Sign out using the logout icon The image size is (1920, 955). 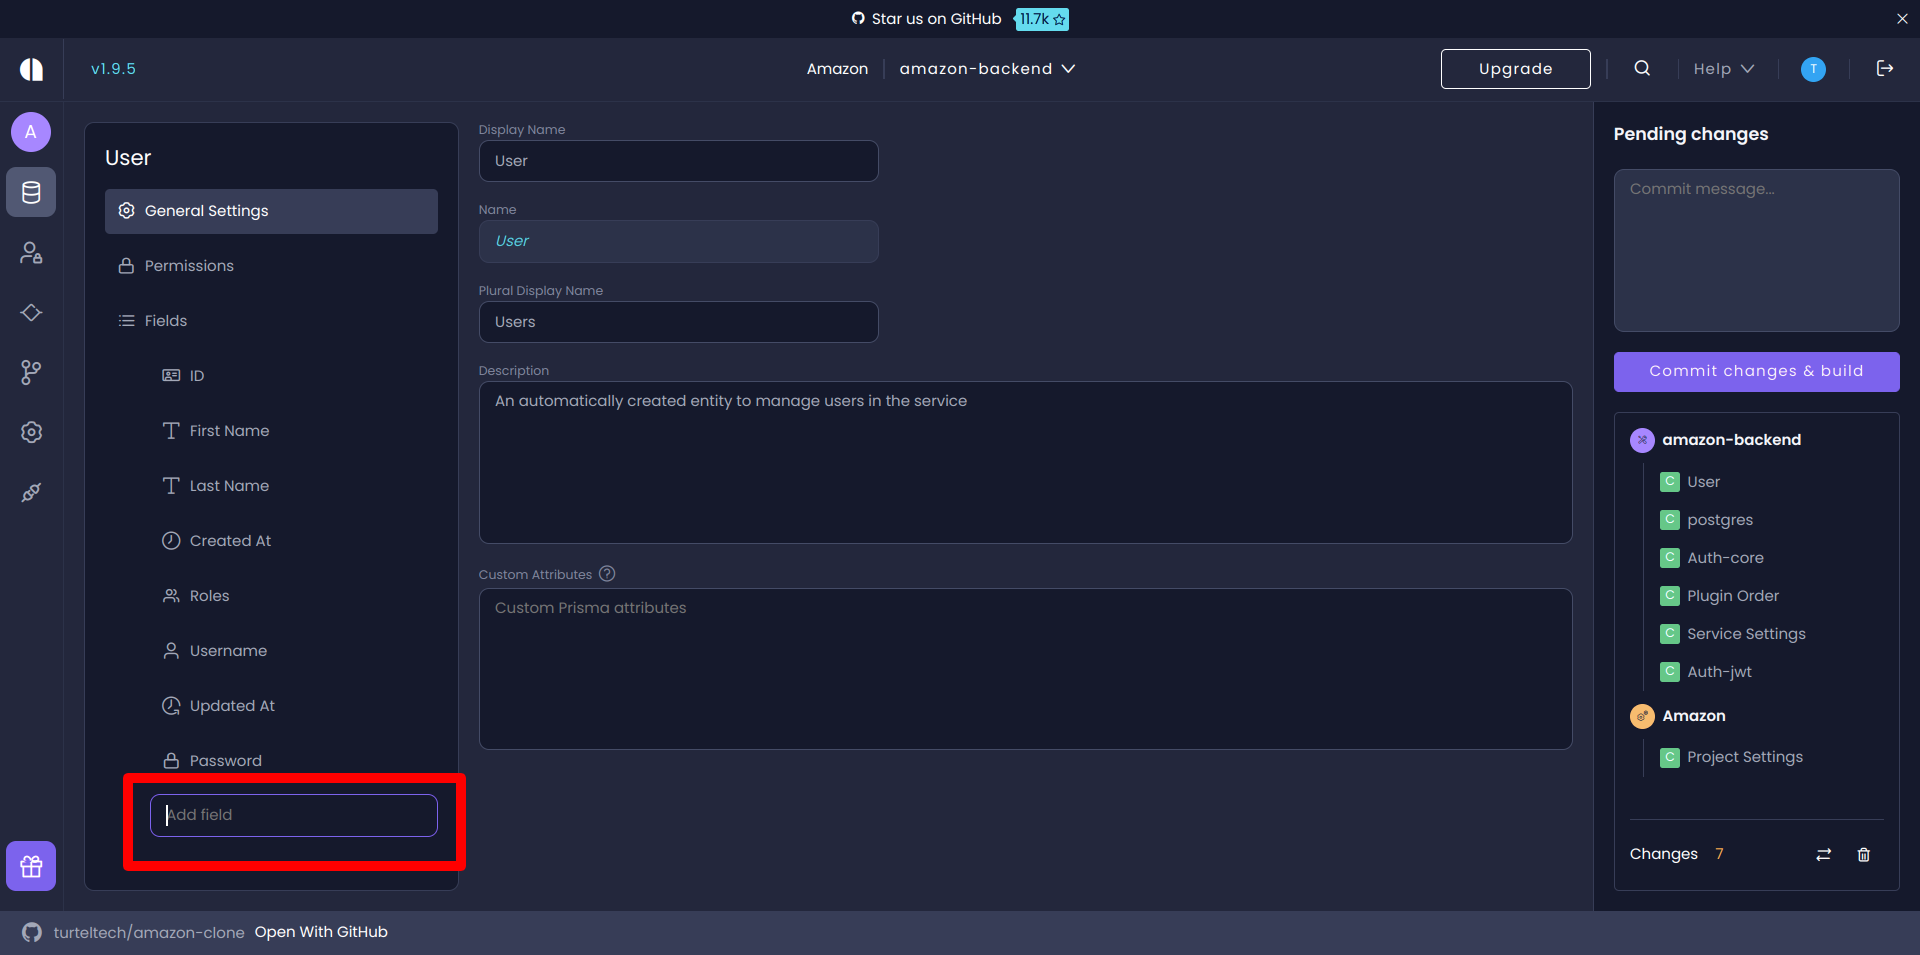[1885, 68]
